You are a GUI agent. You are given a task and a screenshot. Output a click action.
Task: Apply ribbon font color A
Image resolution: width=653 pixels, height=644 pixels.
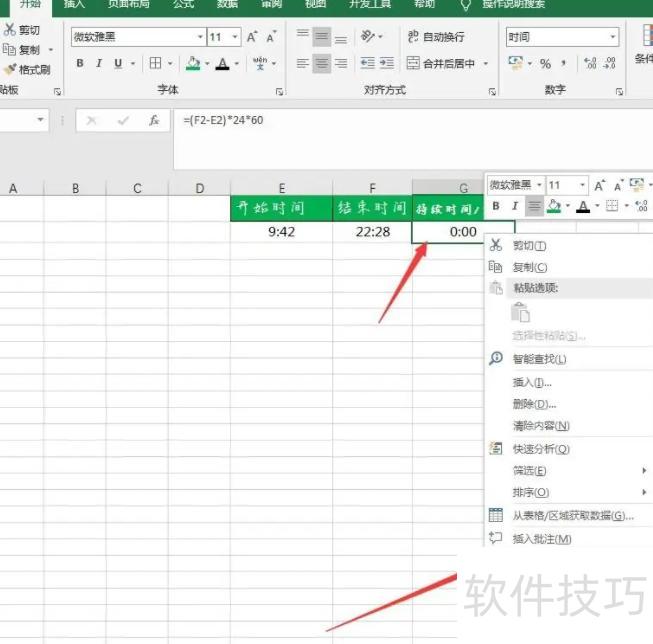[223, 64]
